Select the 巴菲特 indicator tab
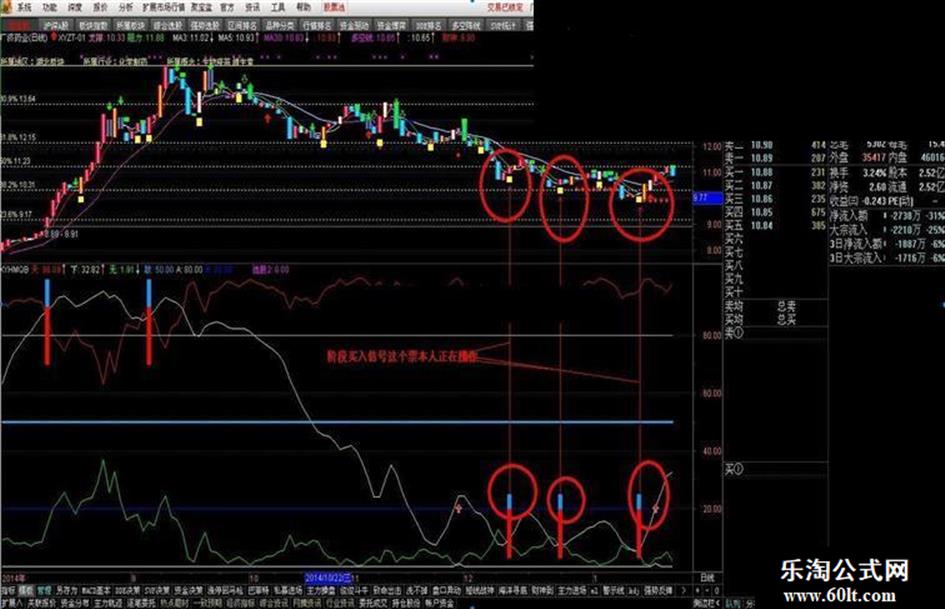 point(259,590)
